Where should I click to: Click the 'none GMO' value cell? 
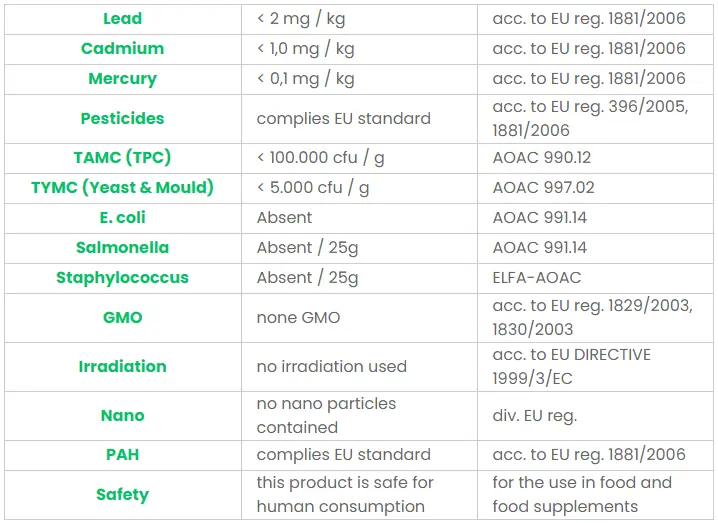(x=298, y=317)
